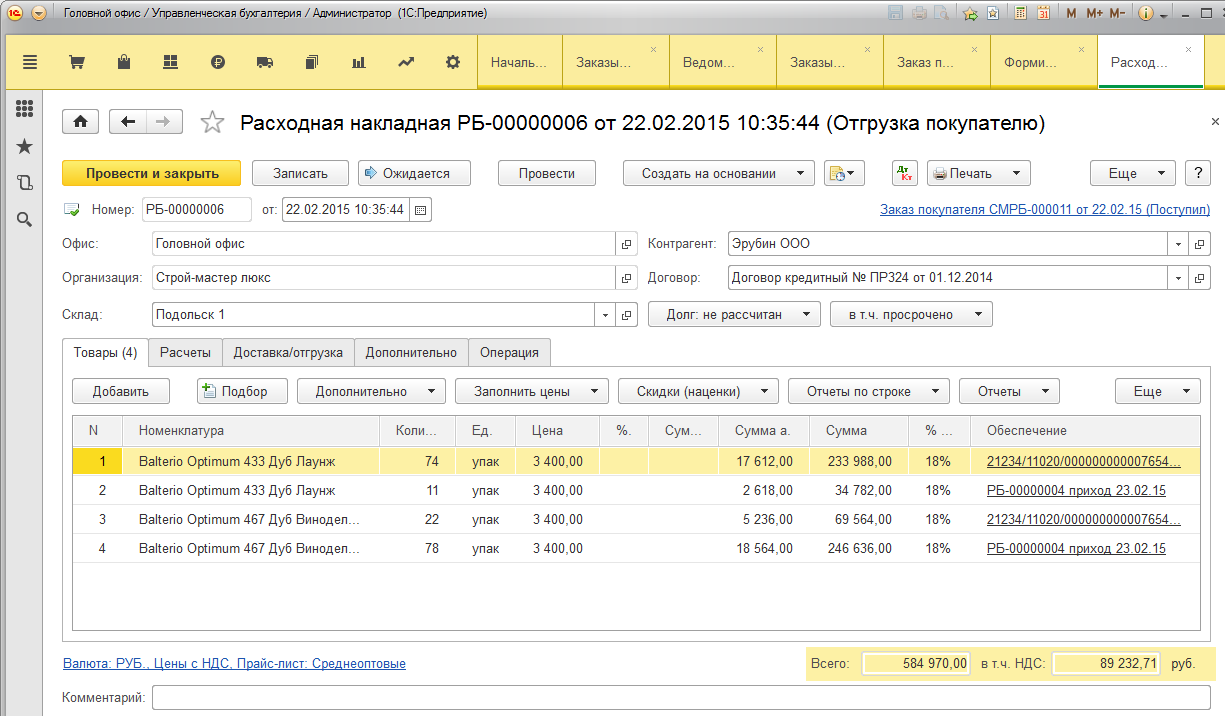
Task: Click the home button
Action: pos(80,122)
